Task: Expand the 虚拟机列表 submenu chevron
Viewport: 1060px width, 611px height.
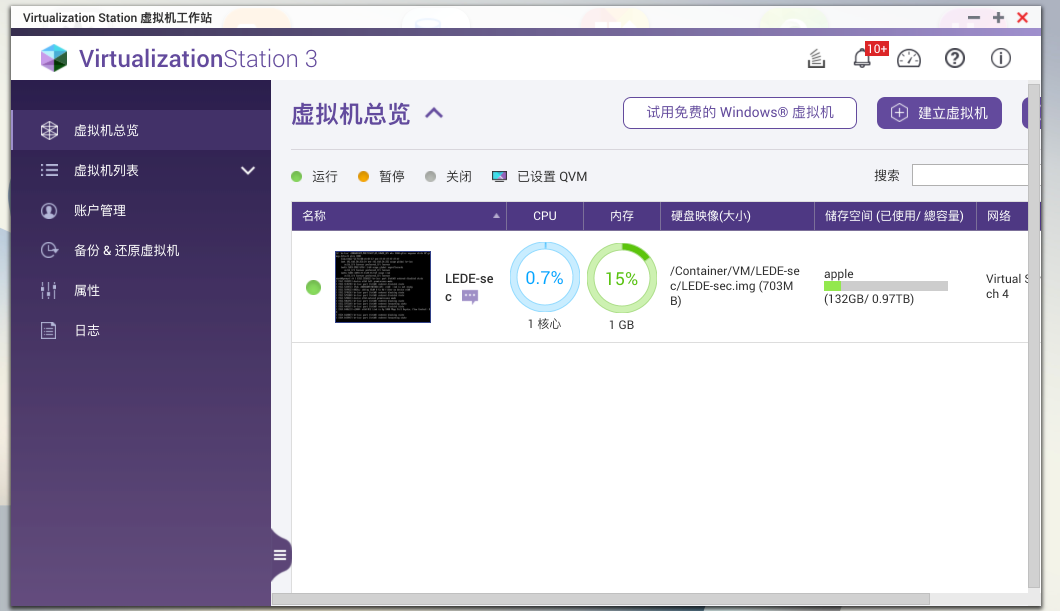Action: (x=248, y=170)
